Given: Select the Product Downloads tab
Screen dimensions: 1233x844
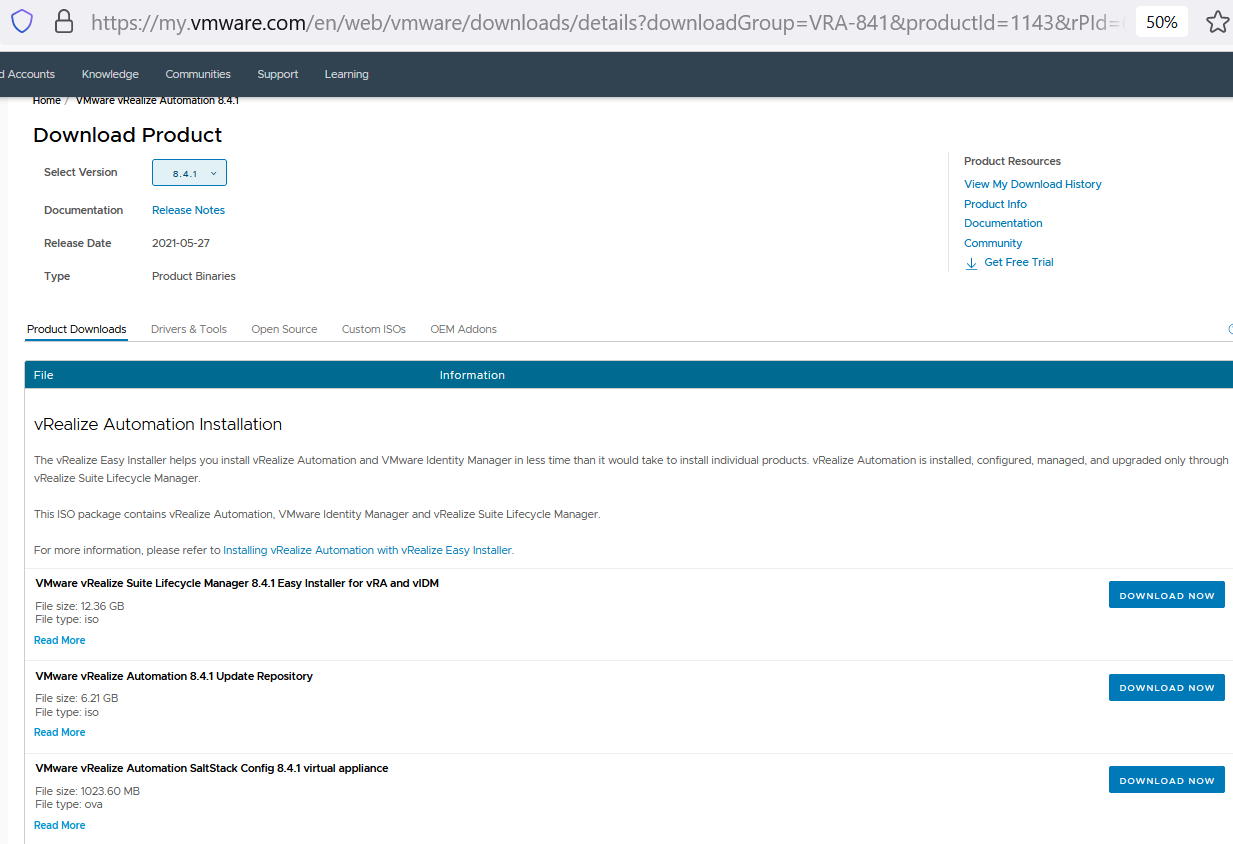Looking at the screenshot, I should pyautogui.click(x=77, y=329).
